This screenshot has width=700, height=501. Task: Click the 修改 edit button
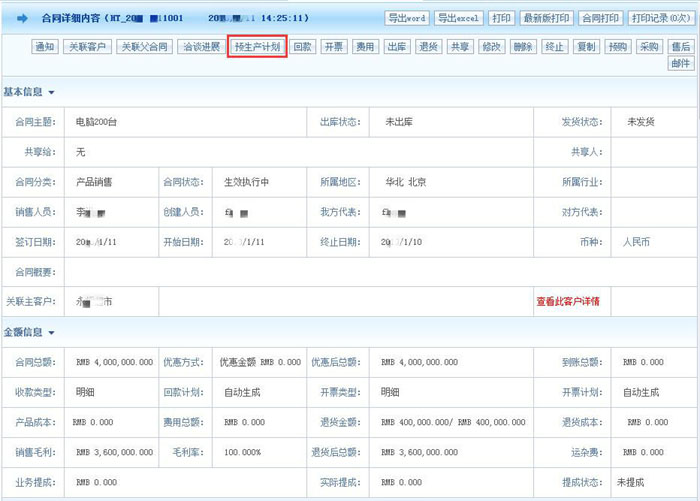(x=491, y=47)
